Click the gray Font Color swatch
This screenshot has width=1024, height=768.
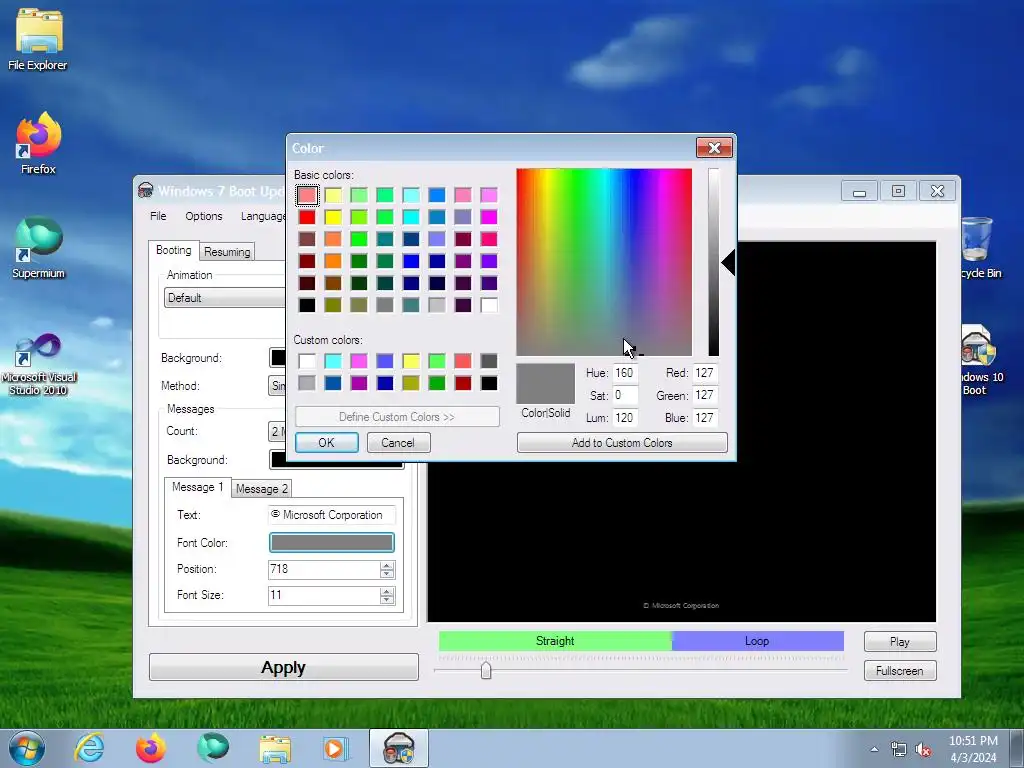(x=332, y=542)
